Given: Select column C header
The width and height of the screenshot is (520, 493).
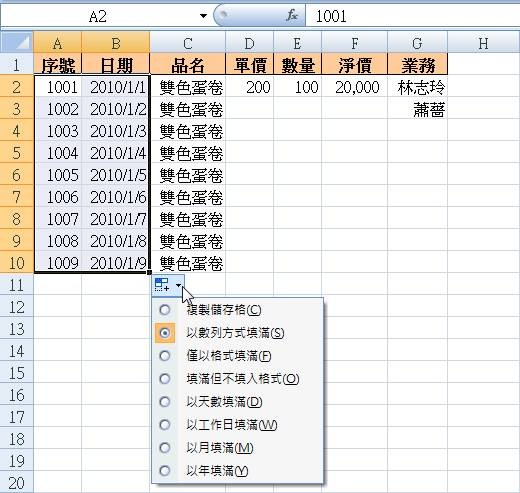Looking at the screenshot, I should 188,43.
